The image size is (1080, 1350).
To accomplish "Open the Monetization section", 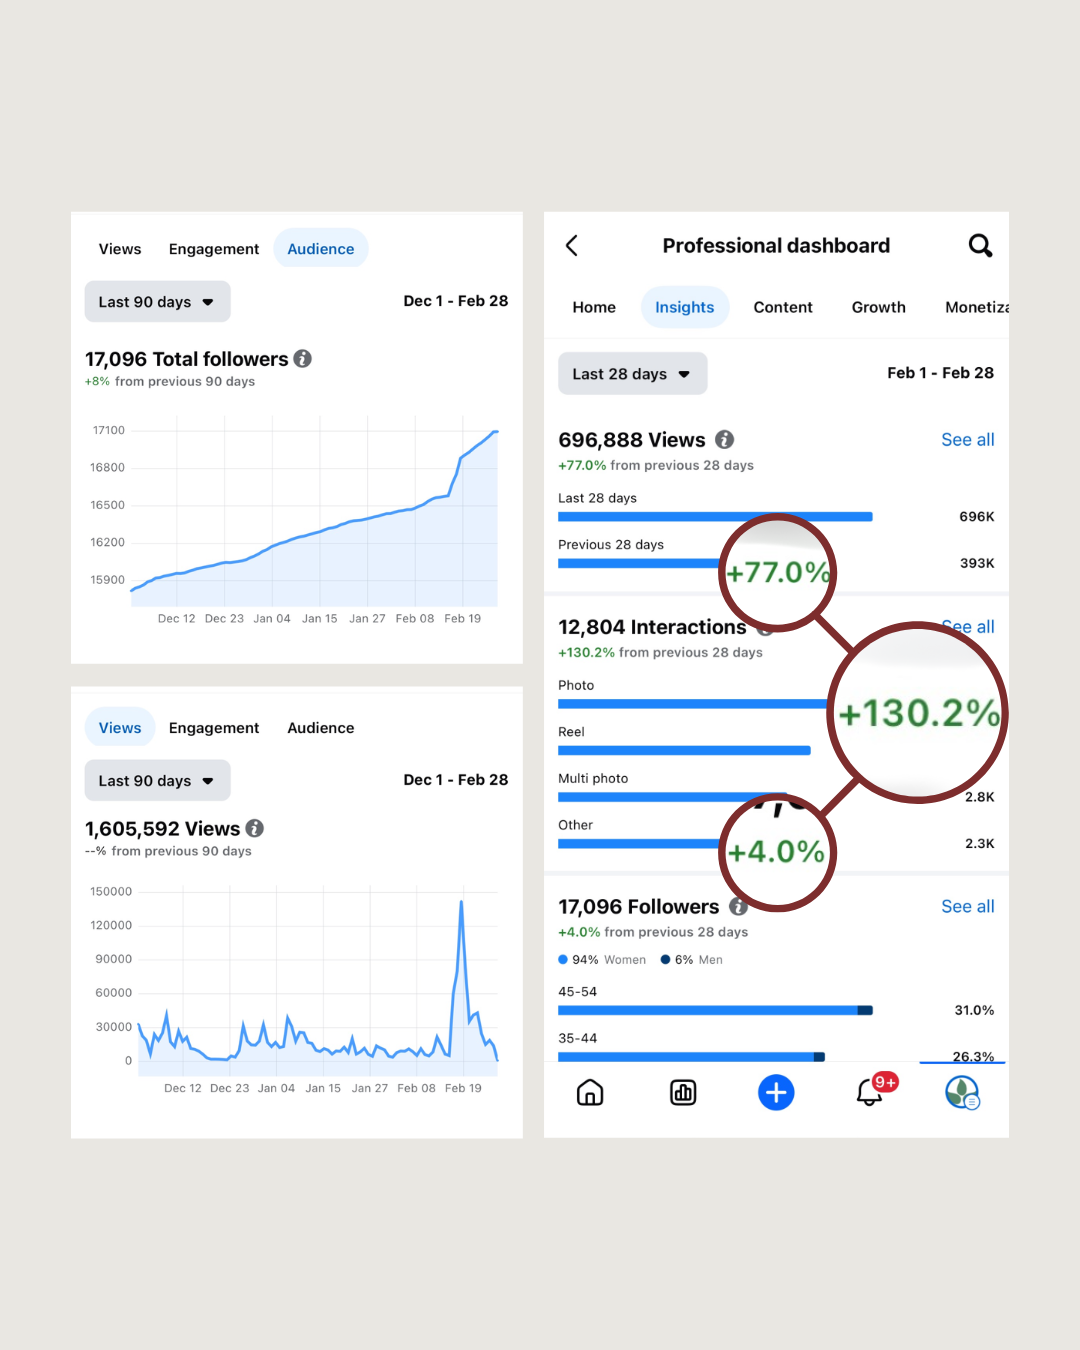I will click(977, 307).
